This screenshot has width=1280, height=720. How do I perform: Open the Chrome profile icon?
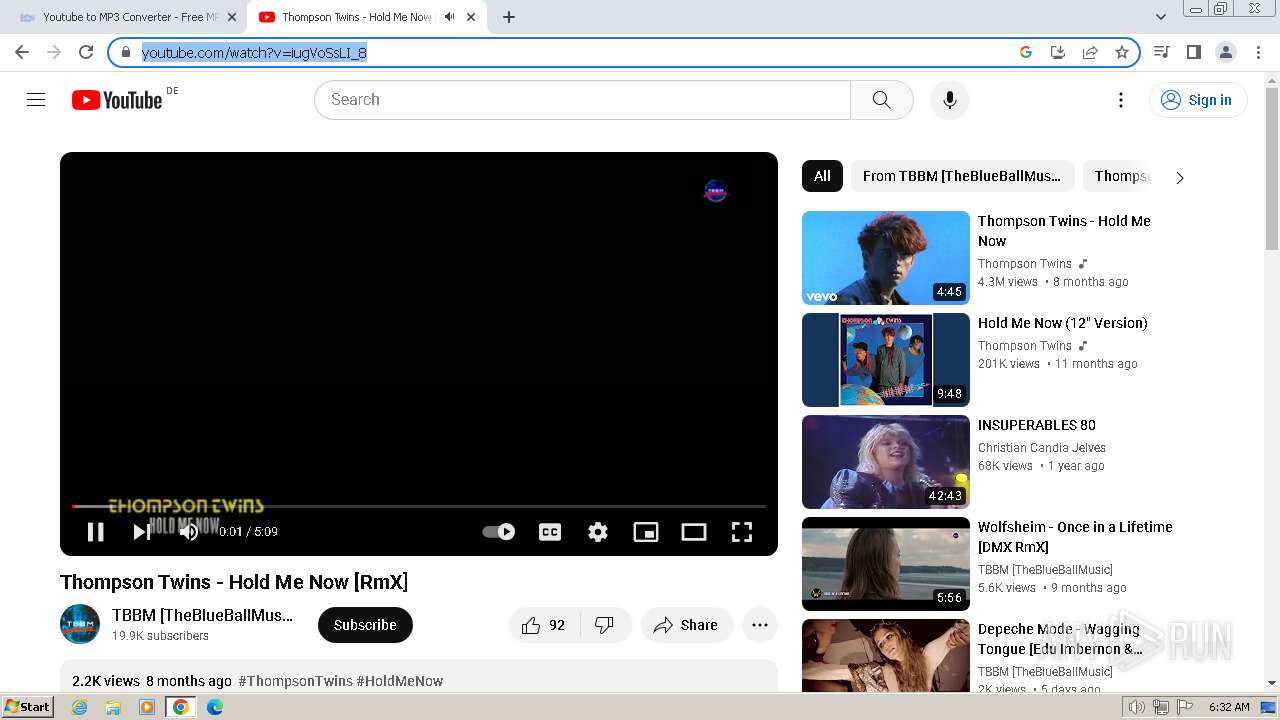[x=1226, y=52]
